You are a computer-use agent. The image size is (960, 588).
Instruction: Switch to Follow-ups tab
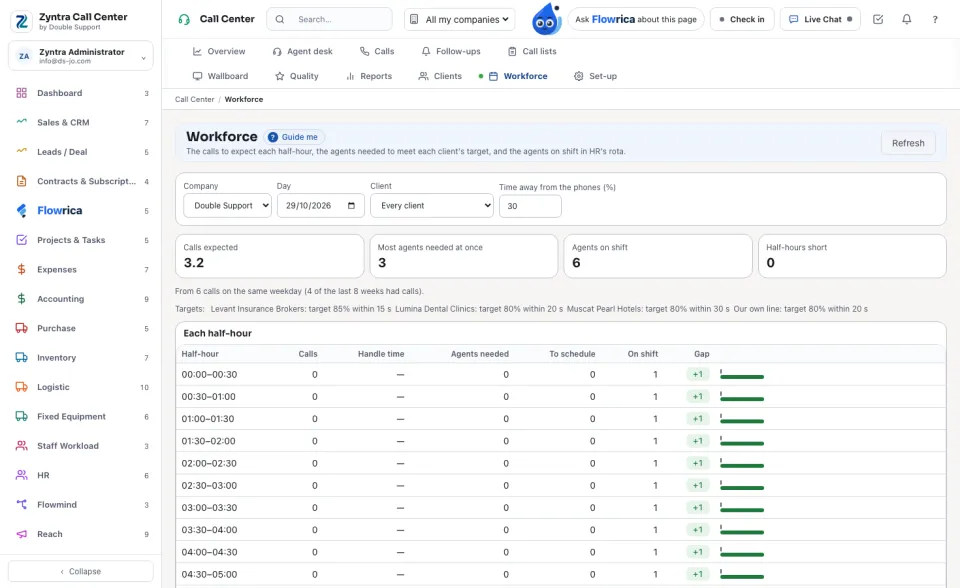[x=451, y=51]
